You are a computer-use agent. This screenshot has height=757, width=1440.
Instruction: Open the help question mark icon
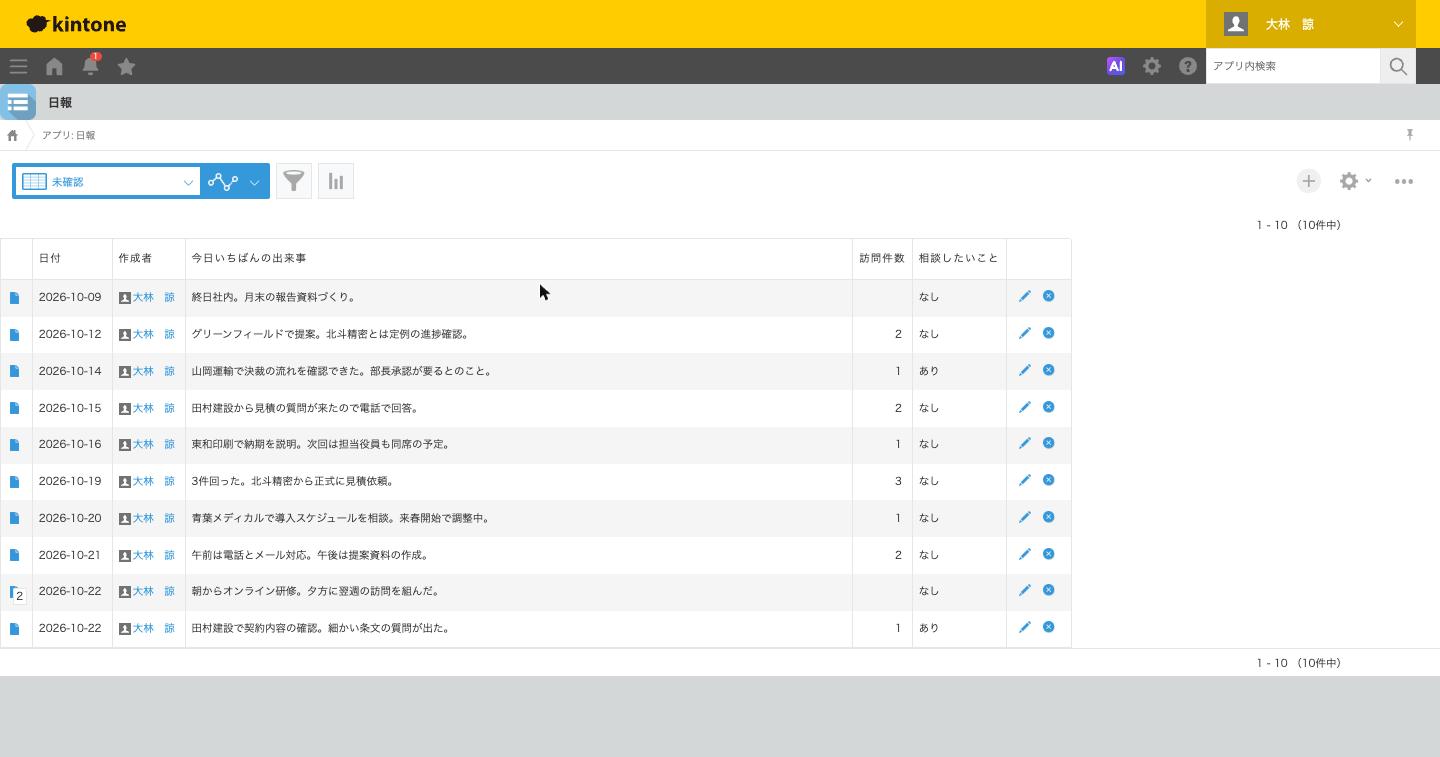(1188, 66)
